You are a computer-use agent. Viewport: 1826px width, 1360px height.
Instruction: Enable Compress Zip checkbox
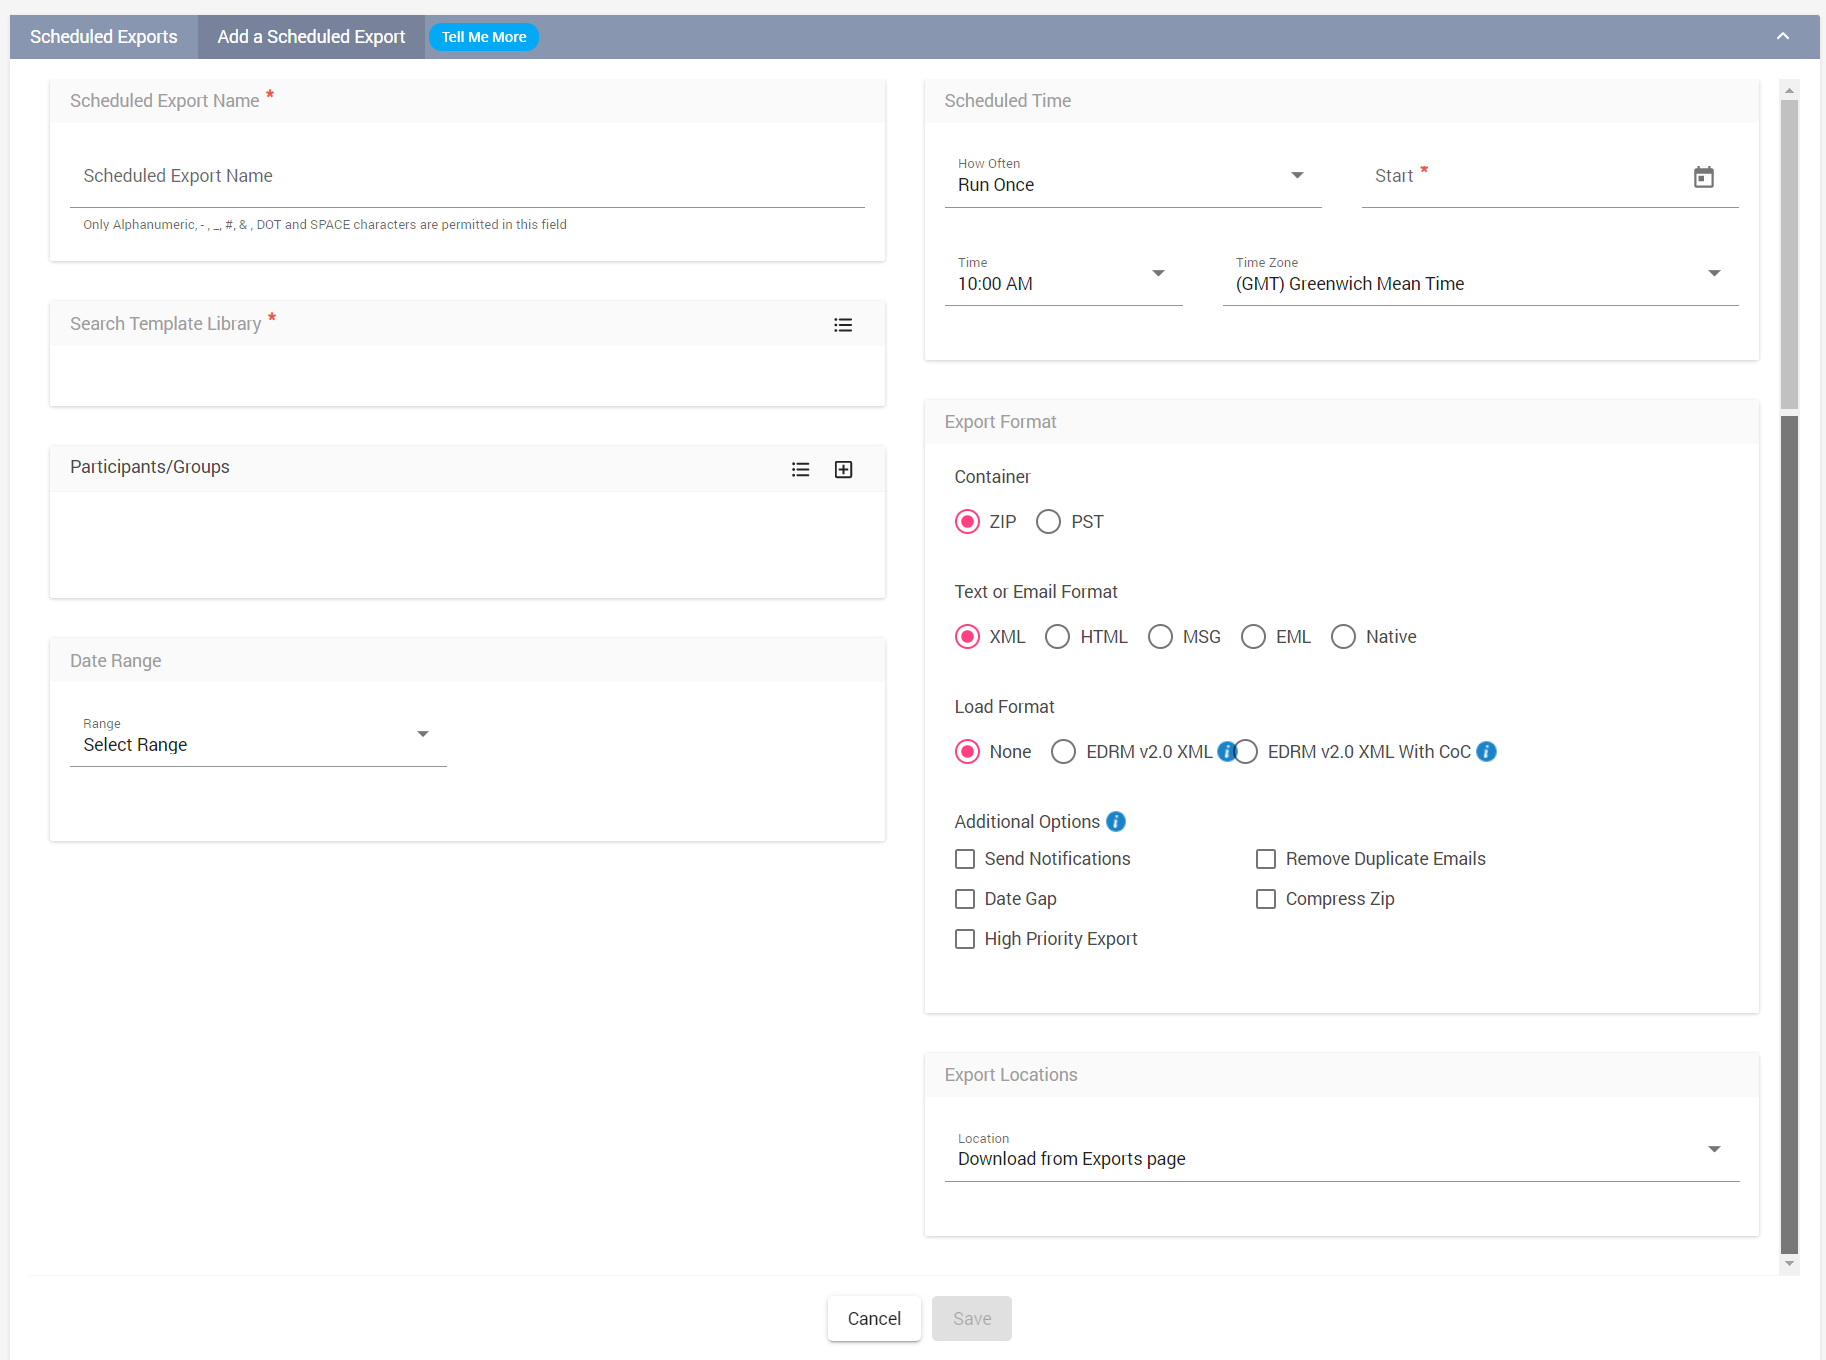[1266, 899]
